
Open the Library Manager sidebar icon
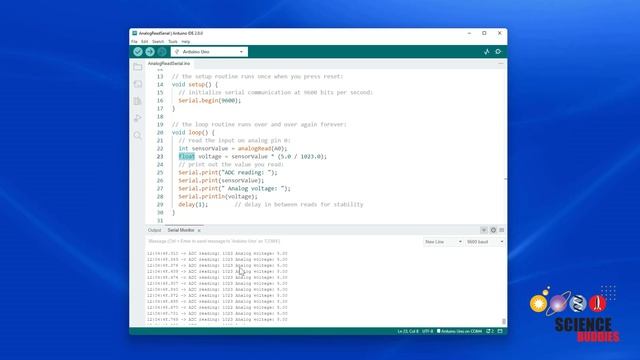click(138, 101)
